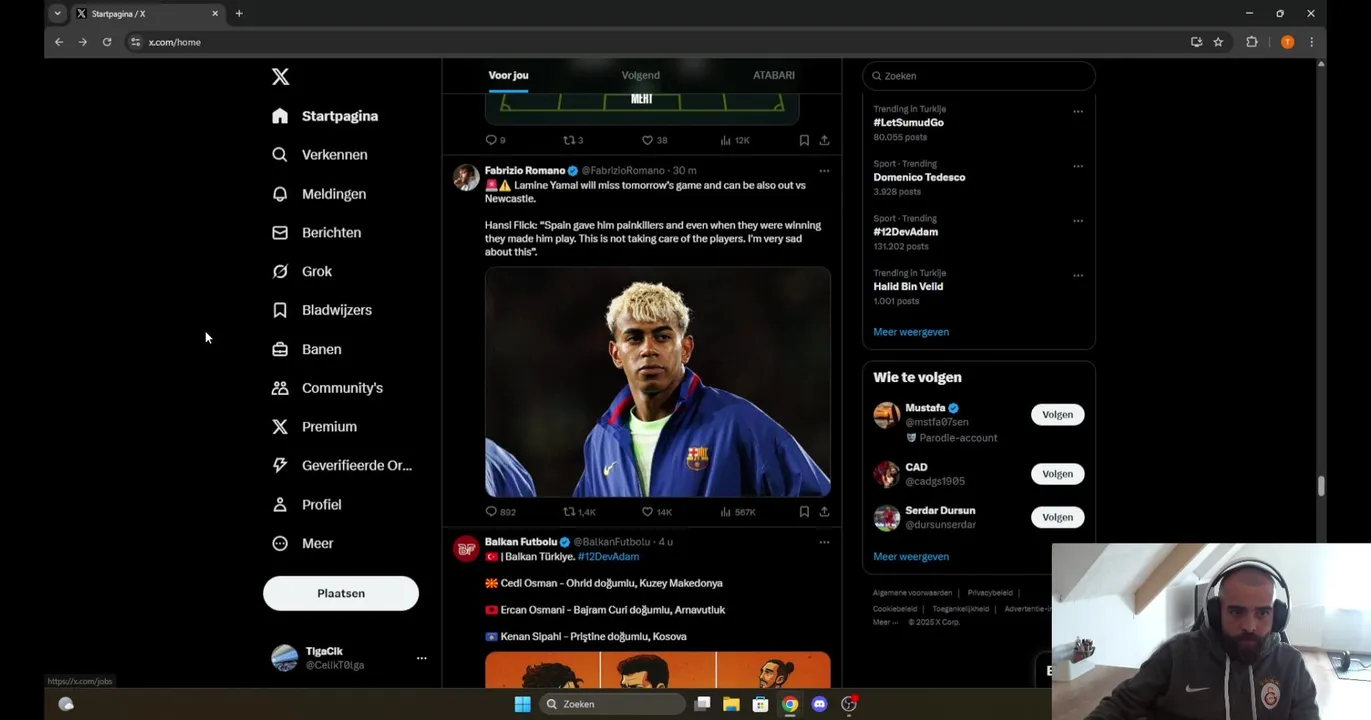Click the Community's people icon
This screenshot has height=720, width=1371.
[280, 388]
